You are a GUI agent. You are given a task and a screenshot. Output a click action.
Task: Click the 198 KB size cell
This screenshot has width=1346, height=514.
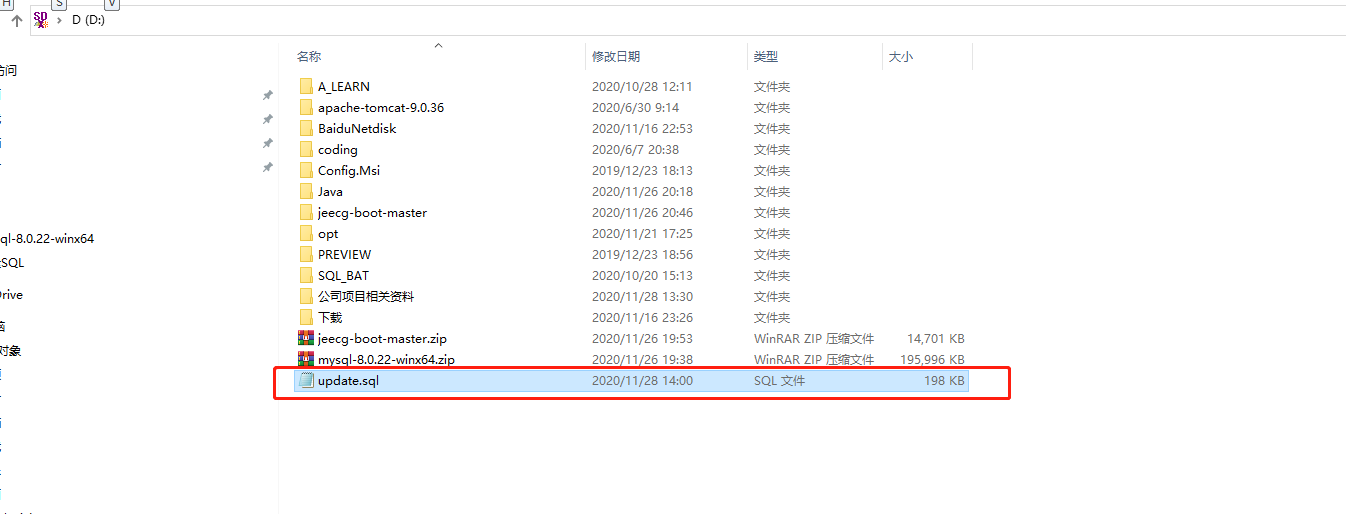944,381
